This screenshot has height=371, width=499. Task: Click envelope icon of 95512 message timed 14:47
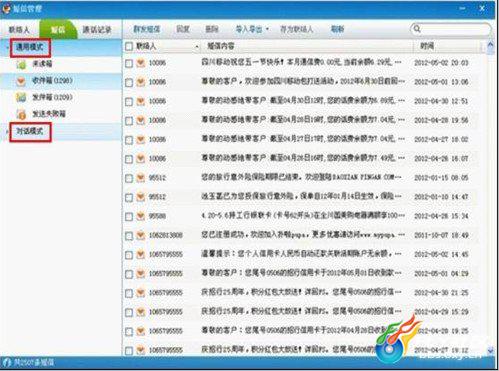pyautogui.click(x=141, y=197)
